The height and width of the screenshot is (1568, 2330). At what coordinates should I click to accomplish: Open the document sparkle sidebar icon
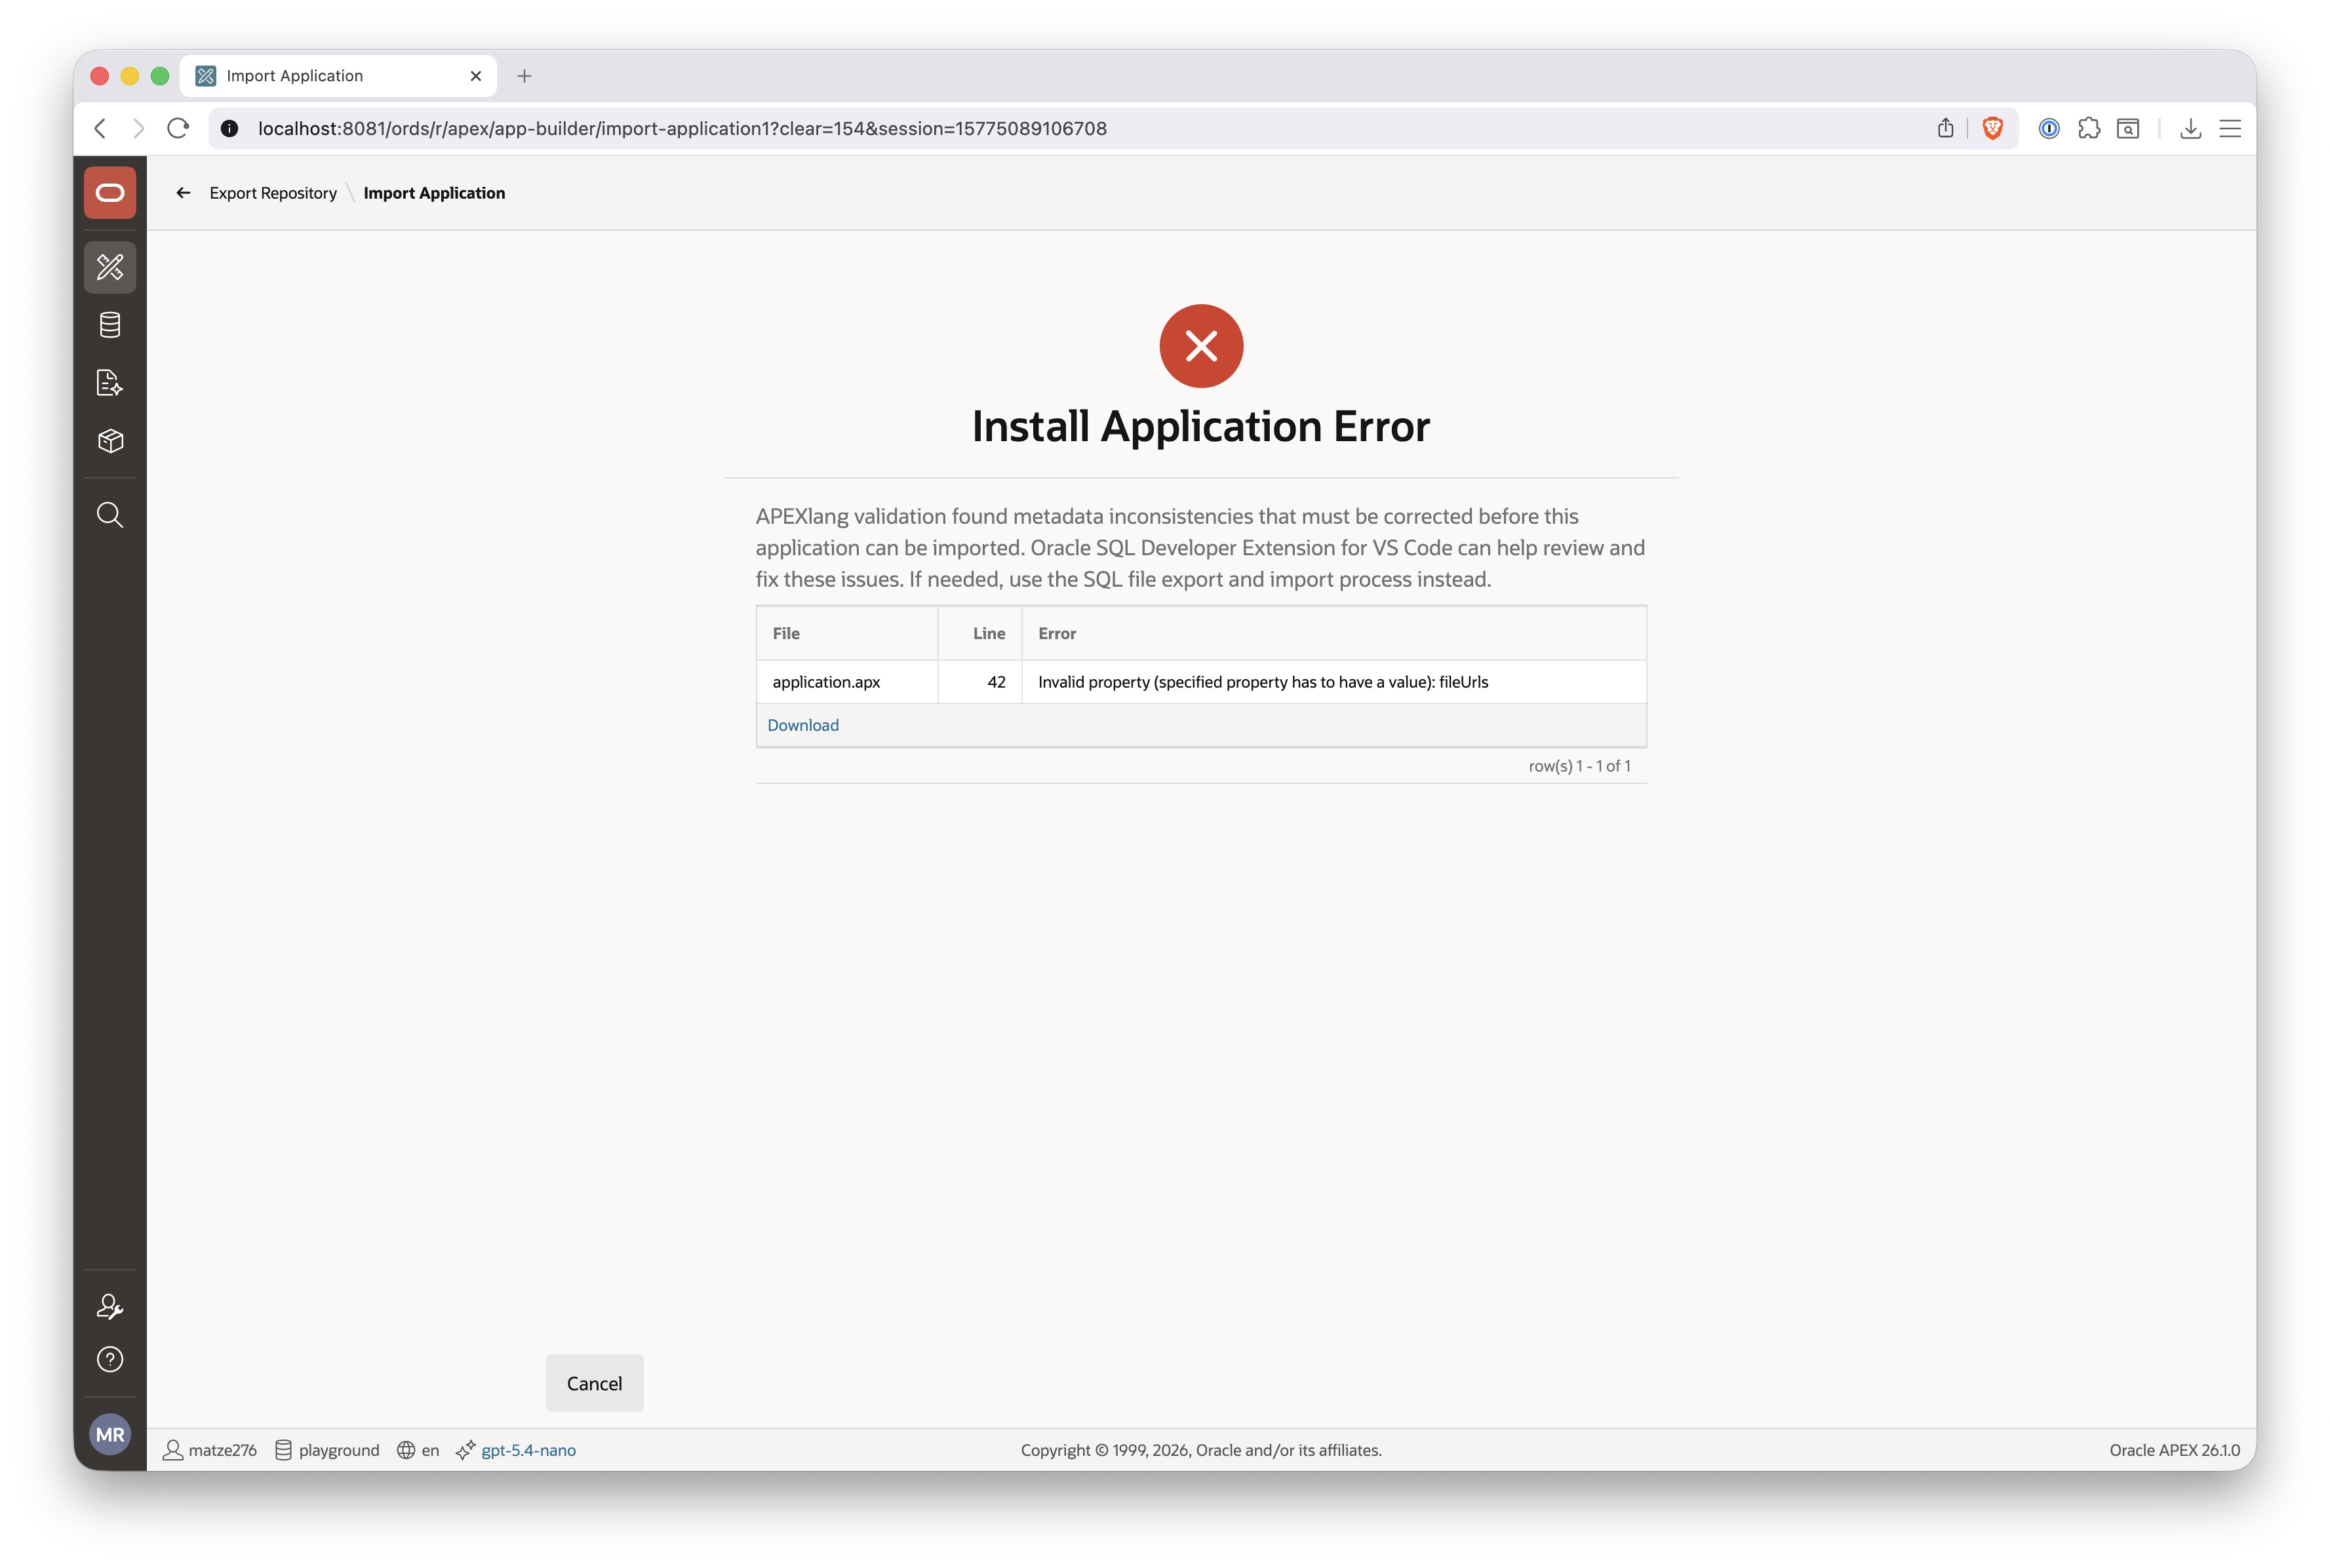[x=110, y=383]
